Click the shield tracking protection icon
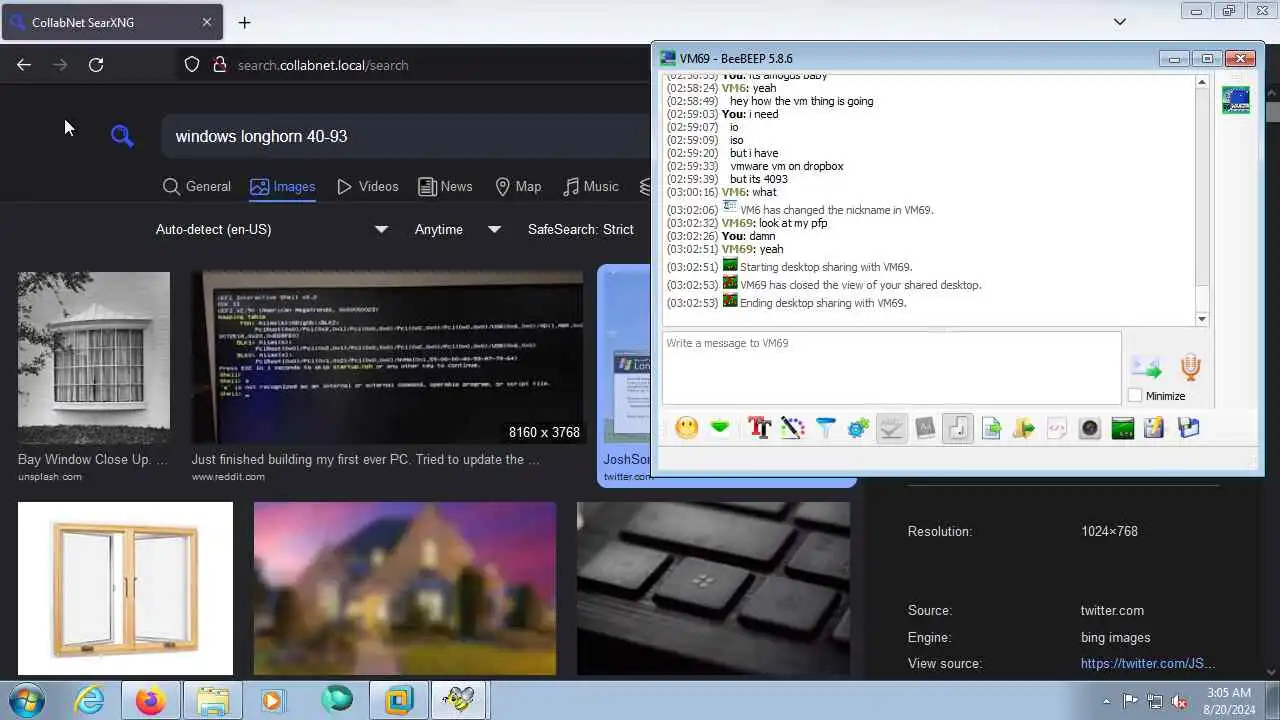The image size is (1280, 720). click(x=192, y=65)
